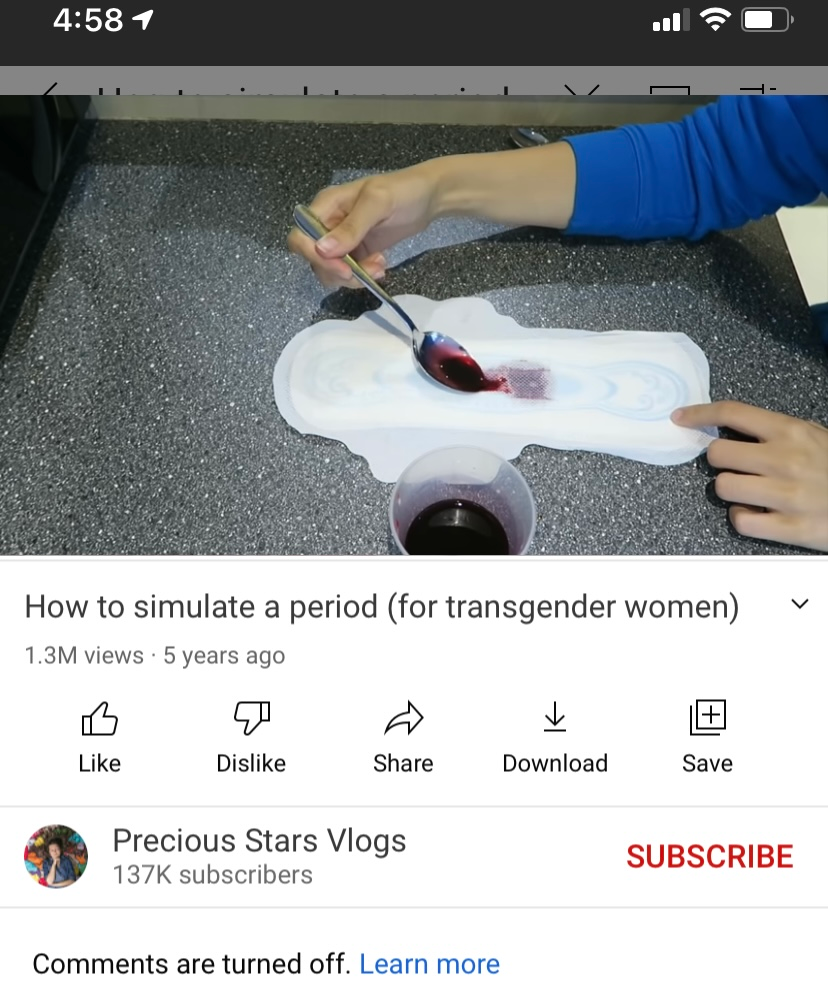Tap the Download label text
The height and width of the screenshot is (1002, 828).
(x=555, y=763)
